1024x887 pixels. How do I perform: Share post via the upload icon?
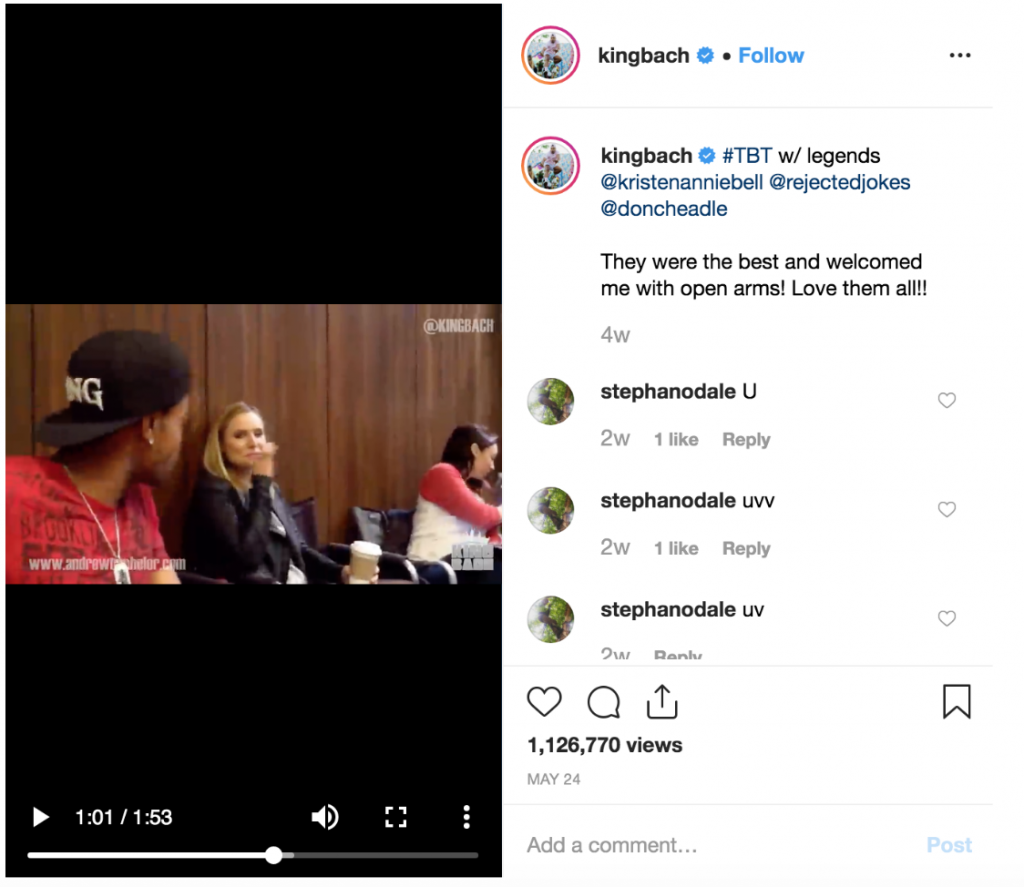click(x=662, y=702)
